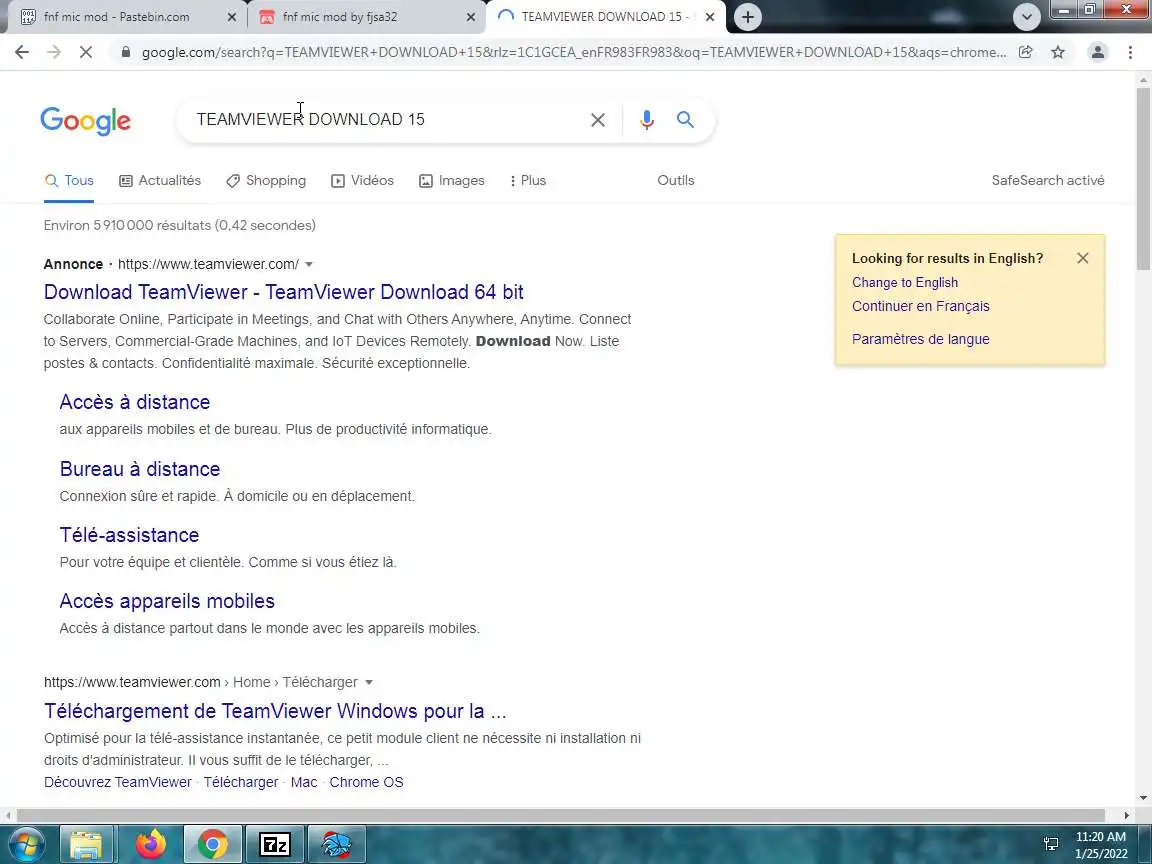Open Téléchargement de TeamViewer Windows result
This screenshot has height=864, width=1152.
pos(275,711)
